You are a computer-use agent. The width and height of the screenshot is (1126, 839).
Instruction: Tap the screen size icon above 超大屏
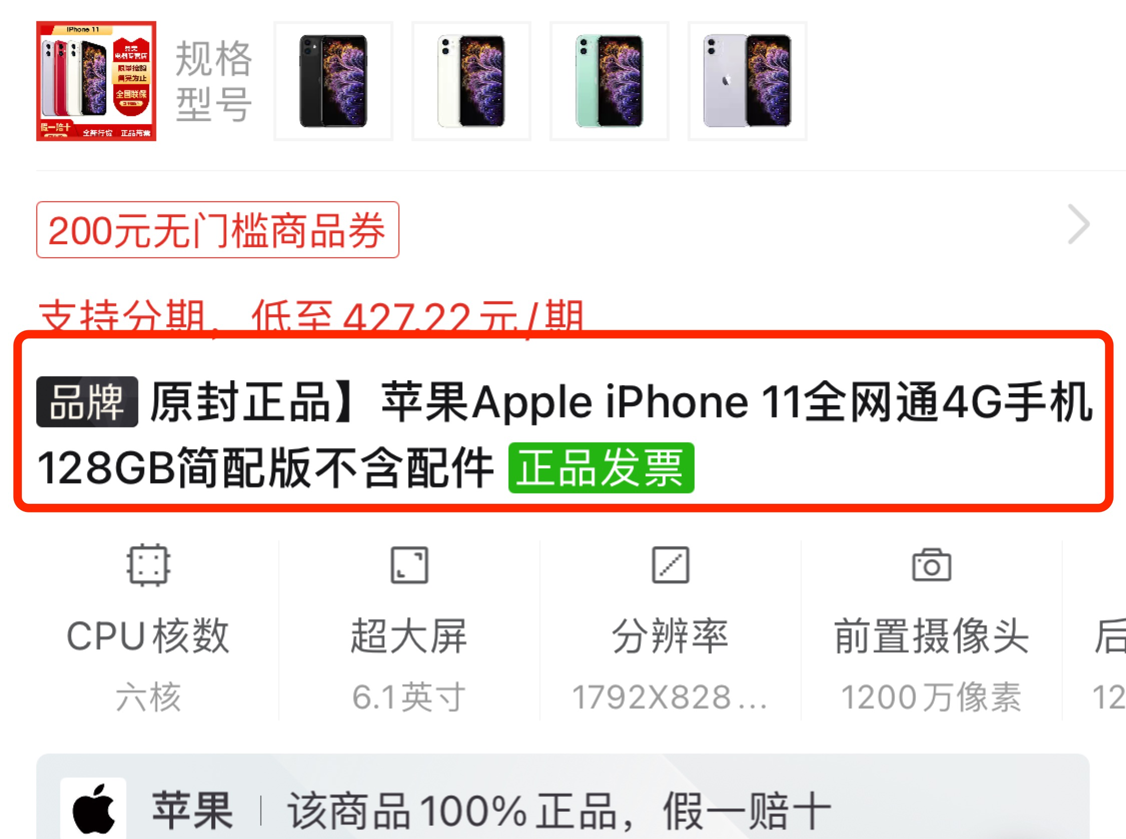point(409,565)
